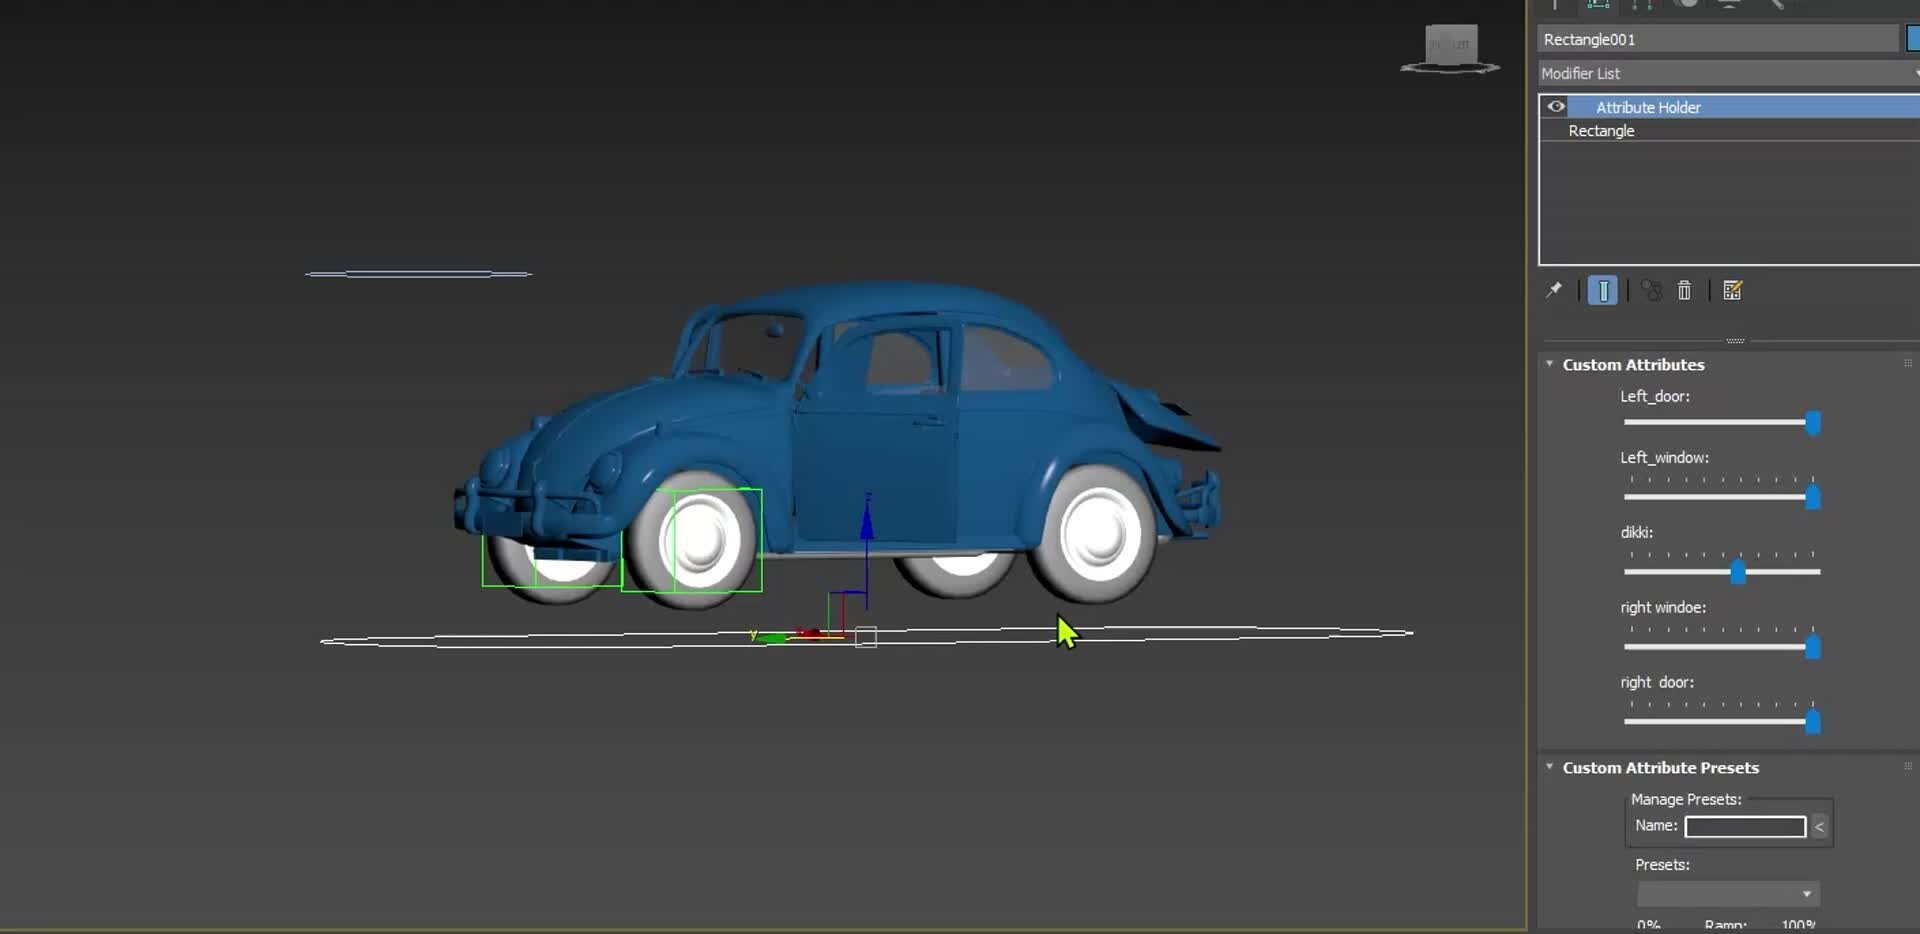Enable Show End Result in modifier stack
Viewport: 1920px width, 934px height.
point(1602,290)
